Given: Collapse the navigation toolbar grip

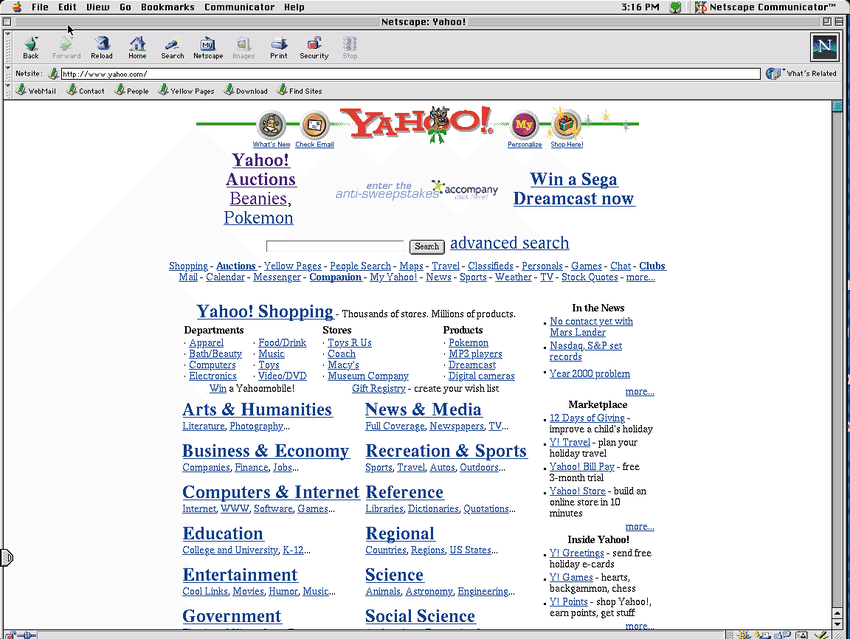Looking at the screenshot, I should [x=8, y=47].
